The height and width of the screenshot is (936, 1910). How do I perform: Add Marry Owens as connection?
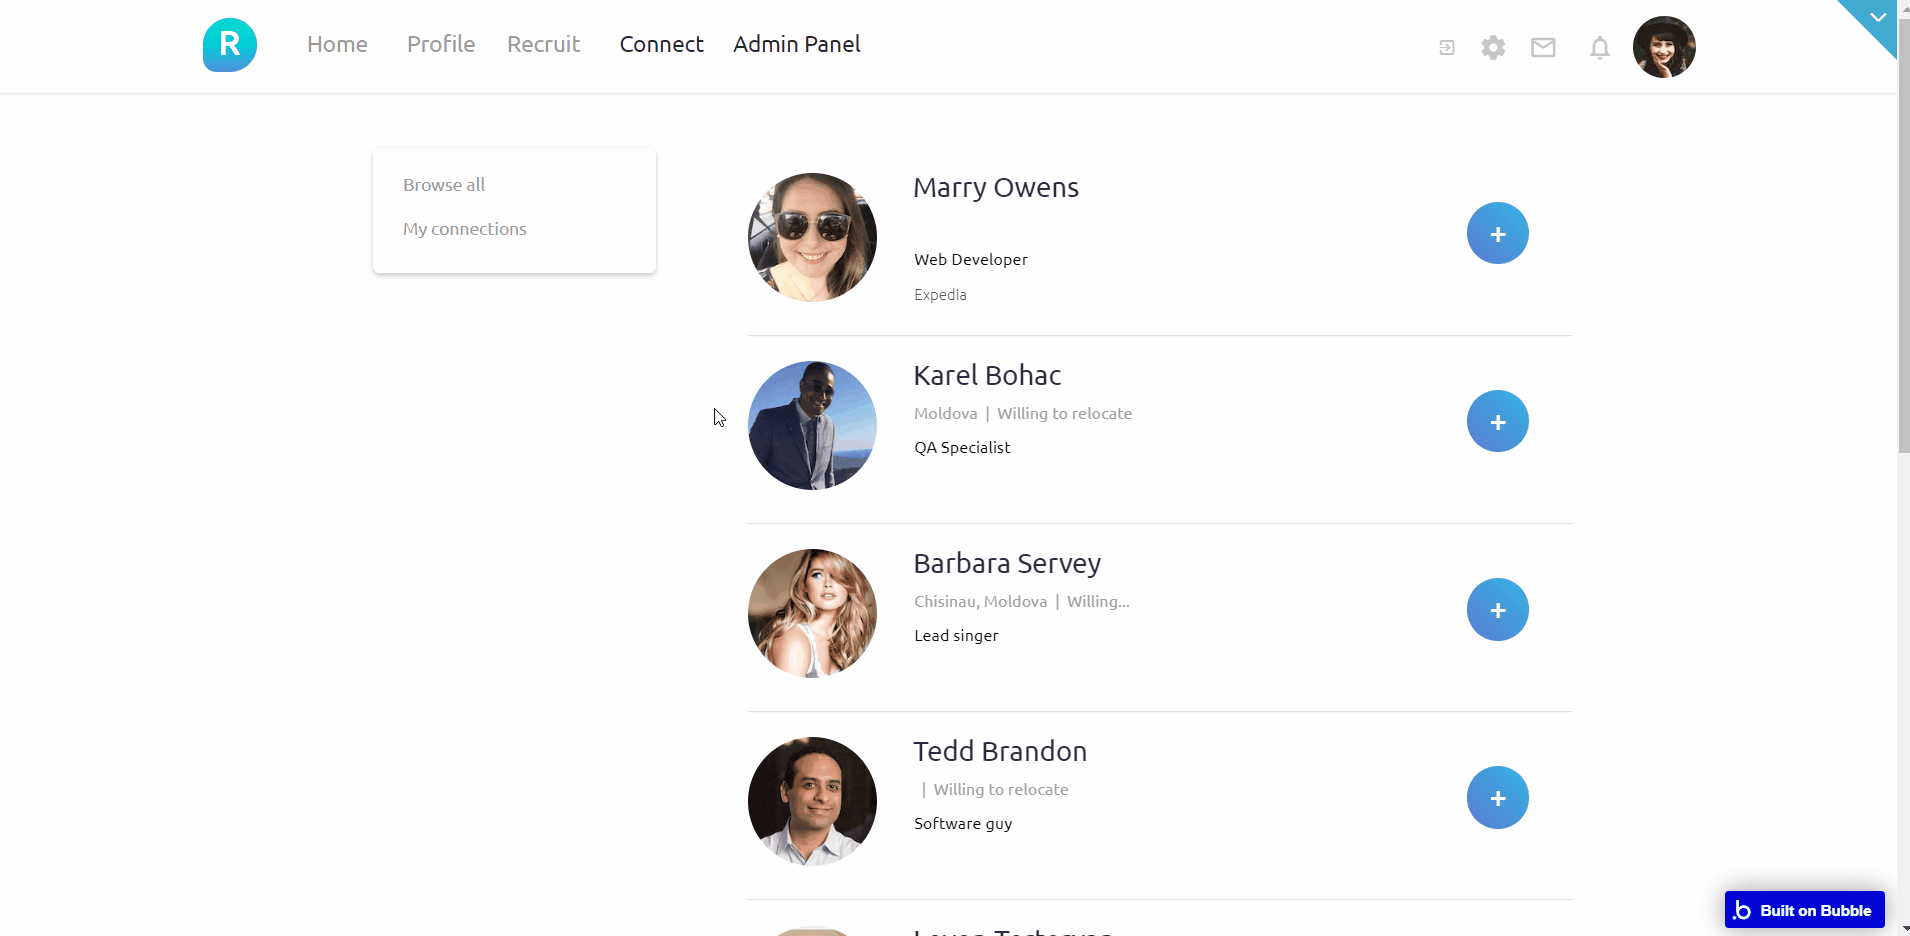click(1497, 234)
